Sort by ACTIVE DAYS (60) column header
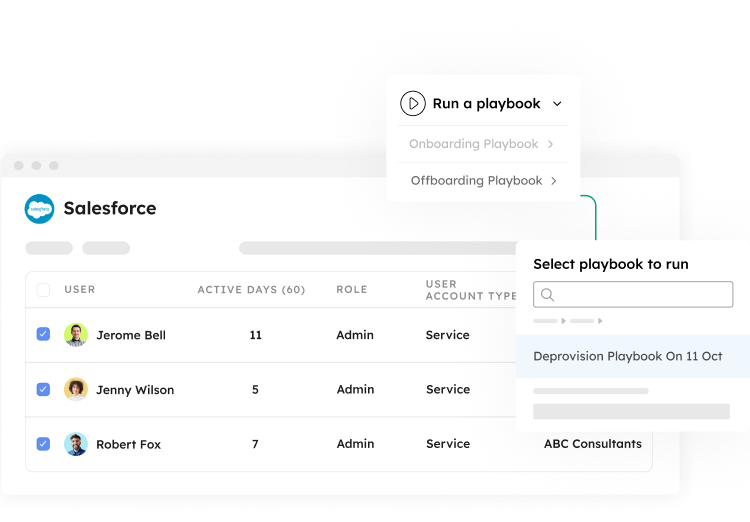 (x=251, y=289)
